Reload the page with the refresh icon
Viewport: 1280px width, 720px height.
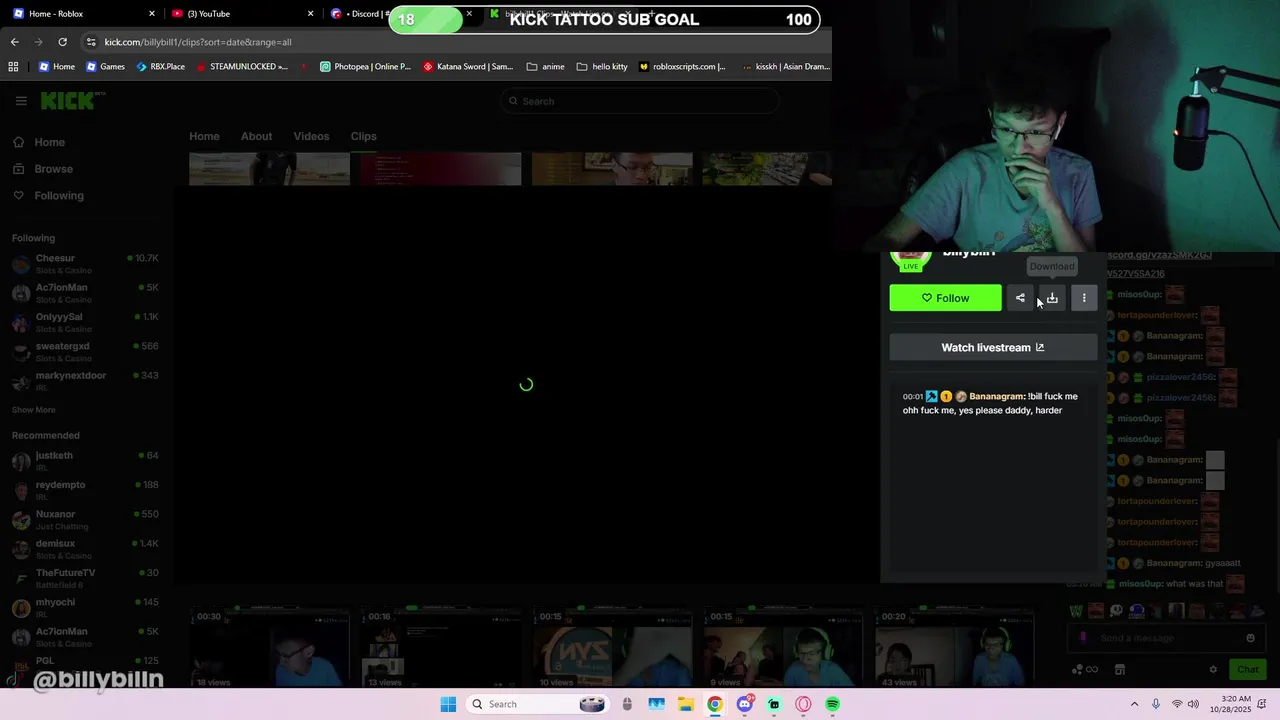point(62,42)
